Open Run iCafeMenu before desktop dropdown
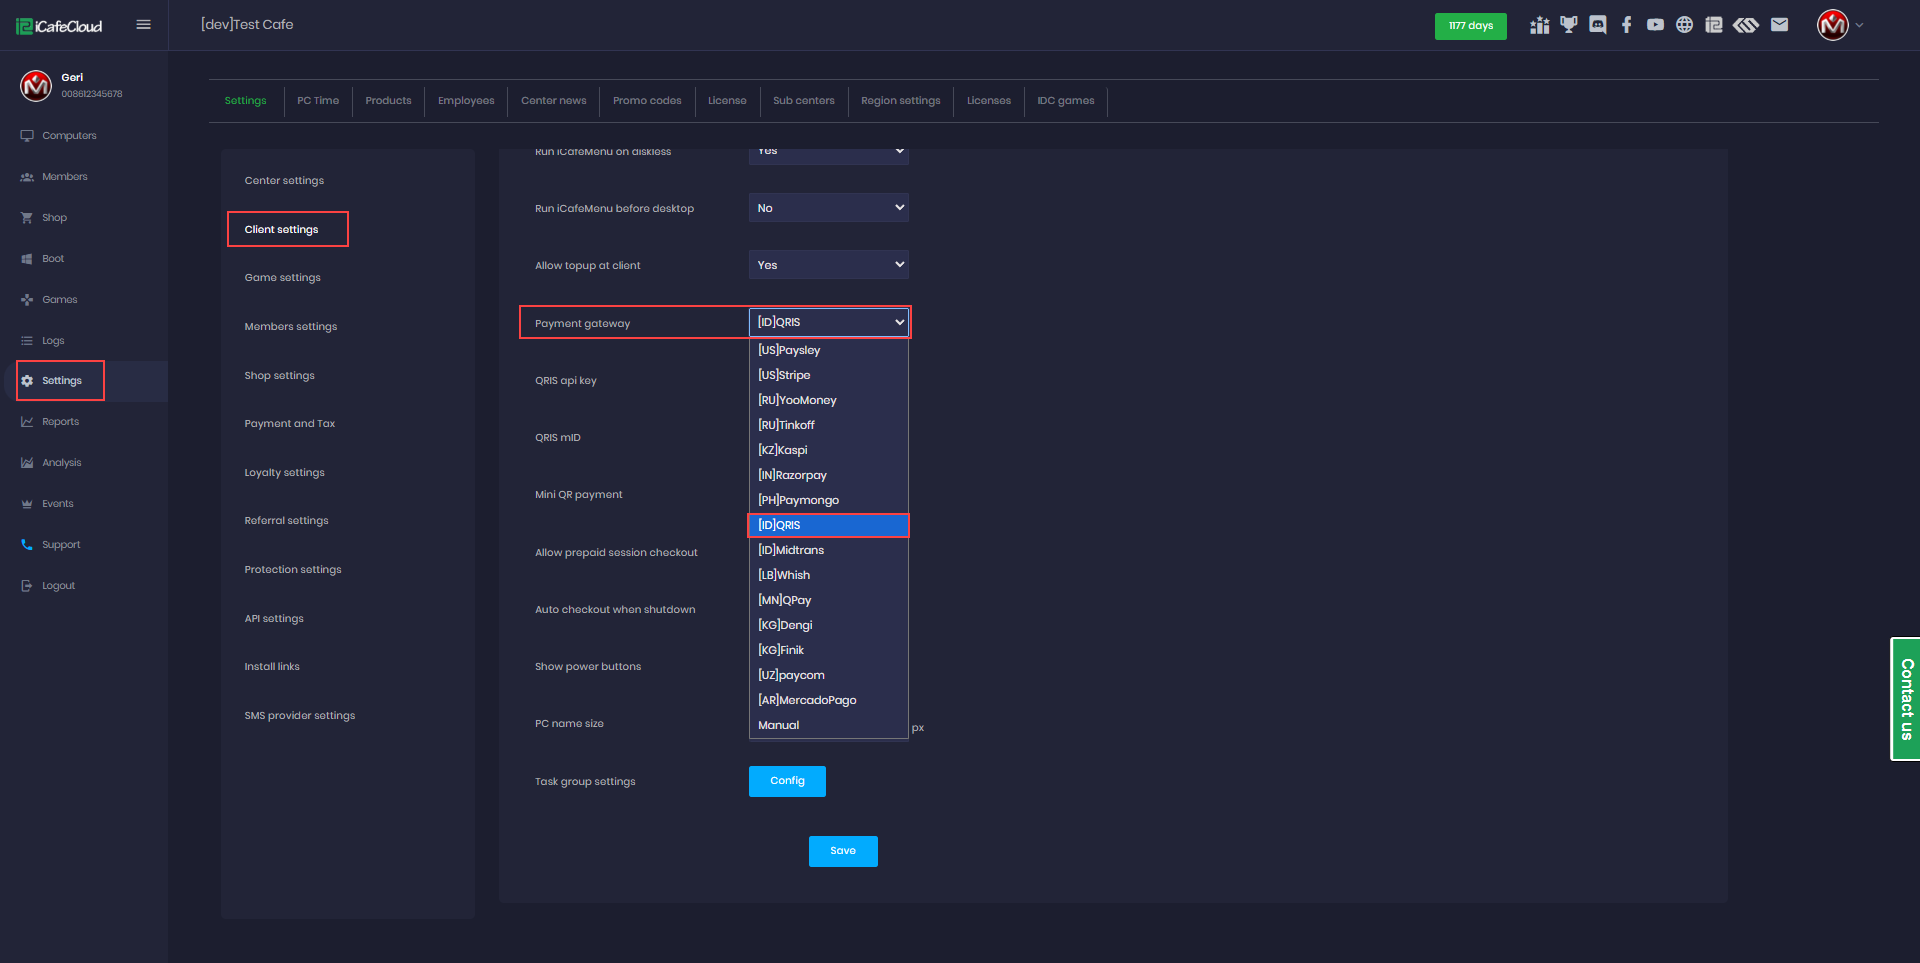 coord(828,208)
